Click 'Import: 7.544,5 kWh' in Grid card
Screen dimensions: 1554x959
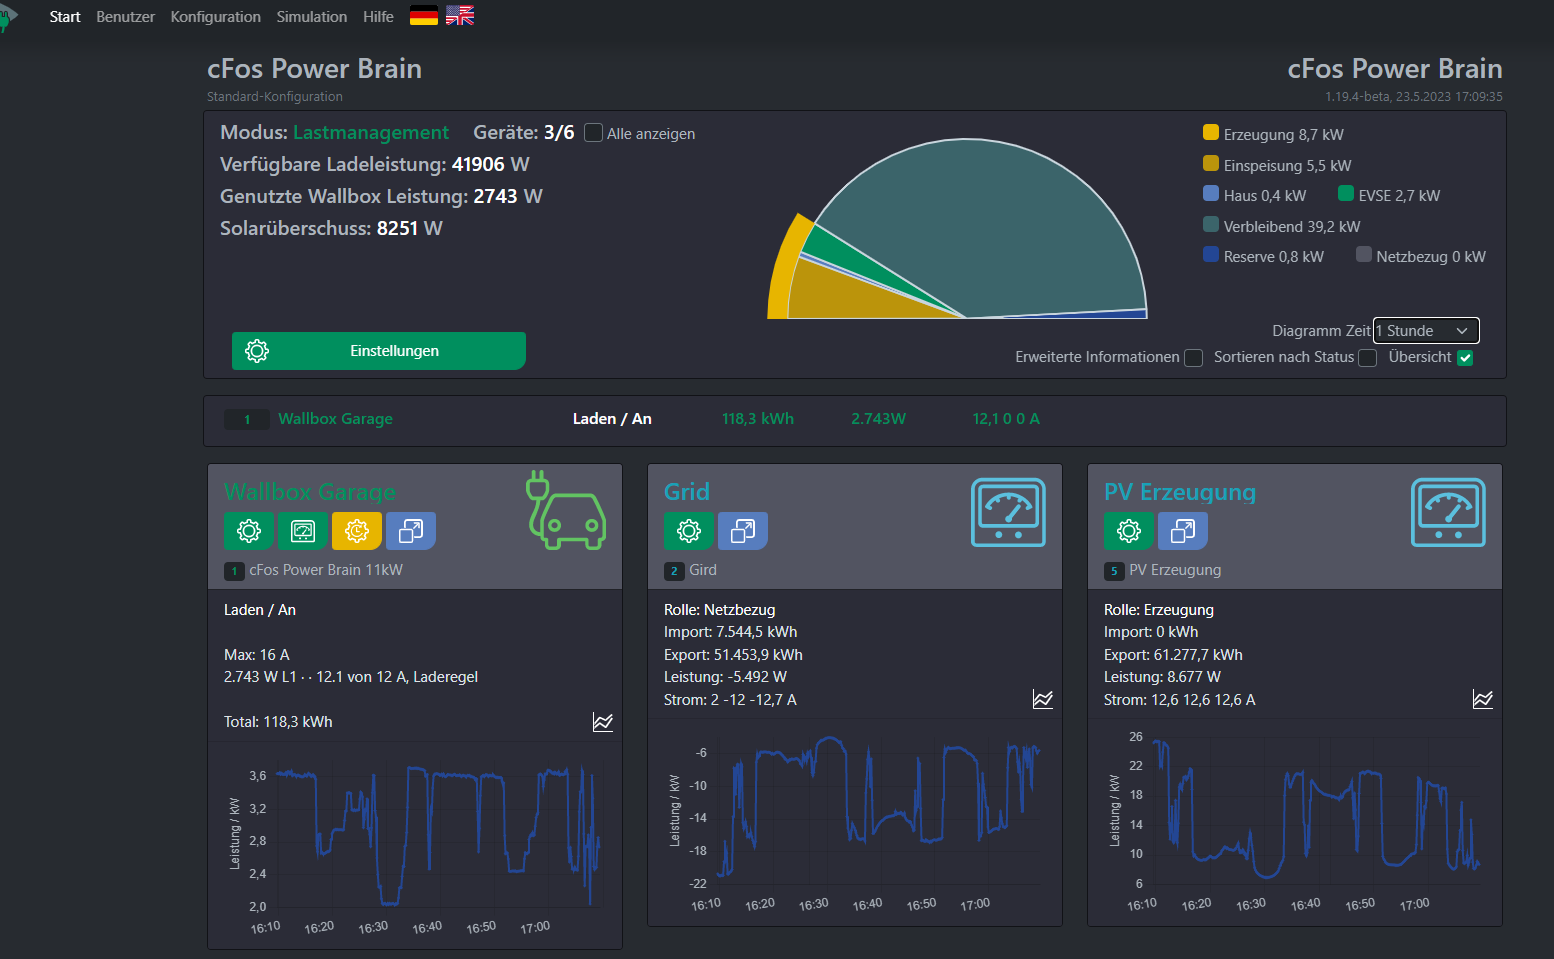(731, 632)
